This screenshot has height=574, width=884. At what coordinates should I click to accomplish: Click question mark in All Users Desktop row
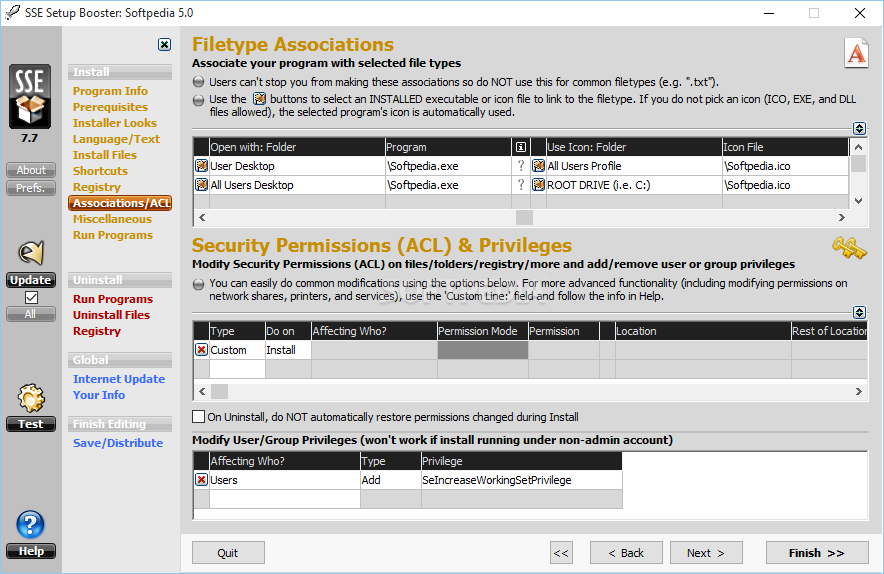point(521,185)
